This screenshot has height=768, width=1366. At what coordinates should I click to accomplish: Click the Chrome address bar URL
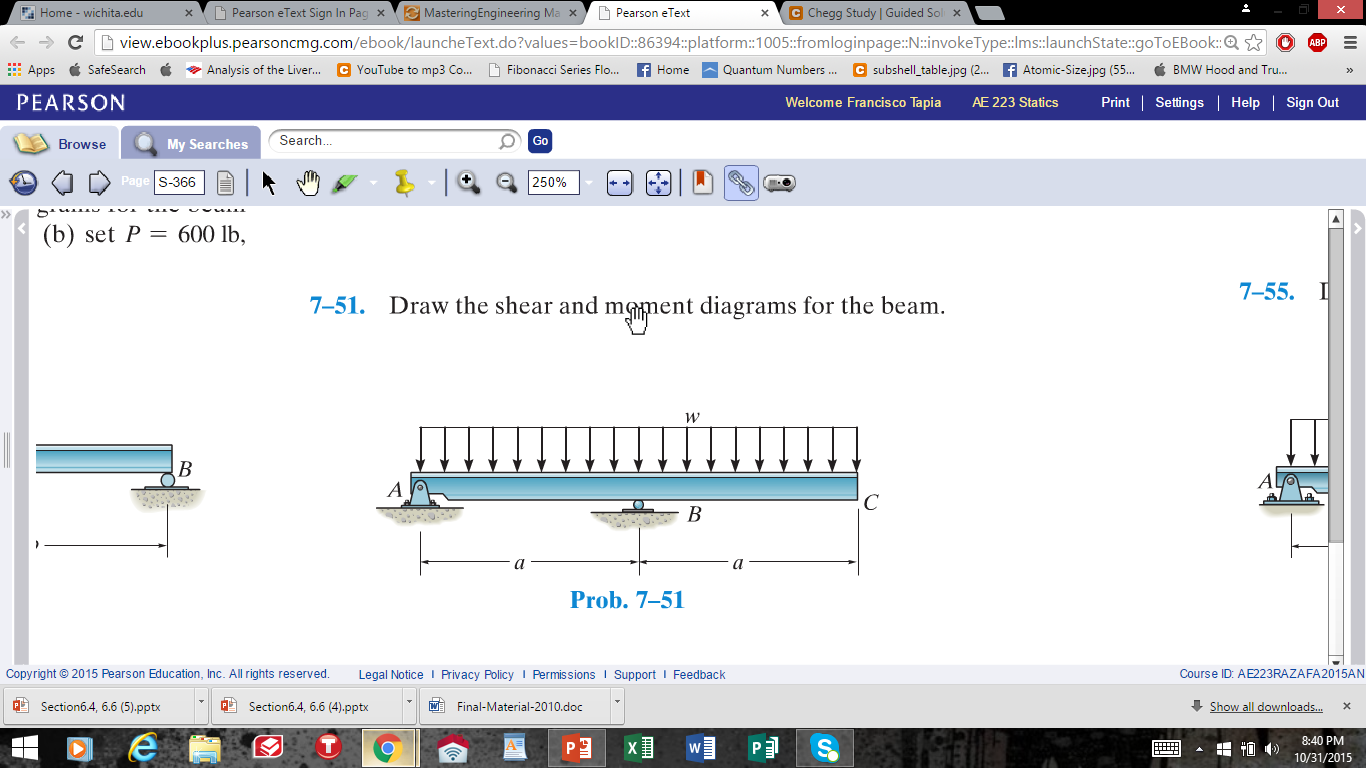point(668,43)
